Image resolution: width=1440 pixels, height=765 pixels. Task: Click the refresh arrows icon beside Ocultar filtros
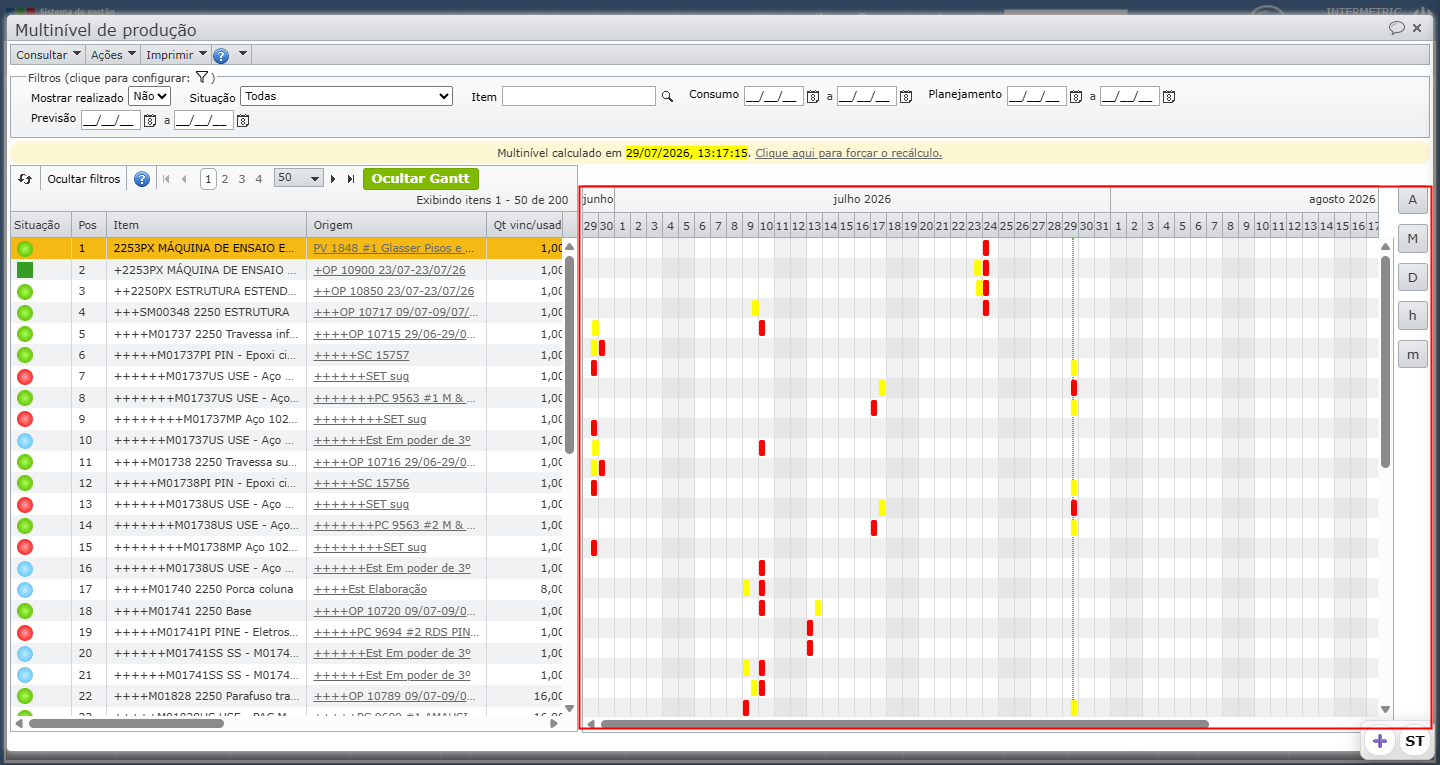(x=26, y=179)
